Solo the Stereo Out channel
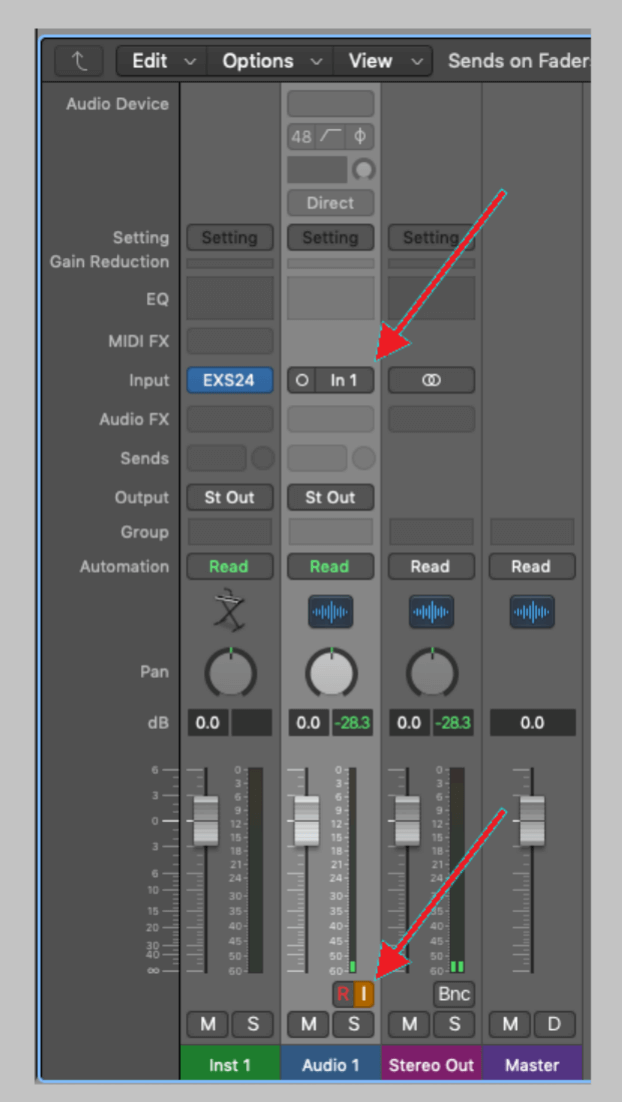 click(x=454, y=1024)
